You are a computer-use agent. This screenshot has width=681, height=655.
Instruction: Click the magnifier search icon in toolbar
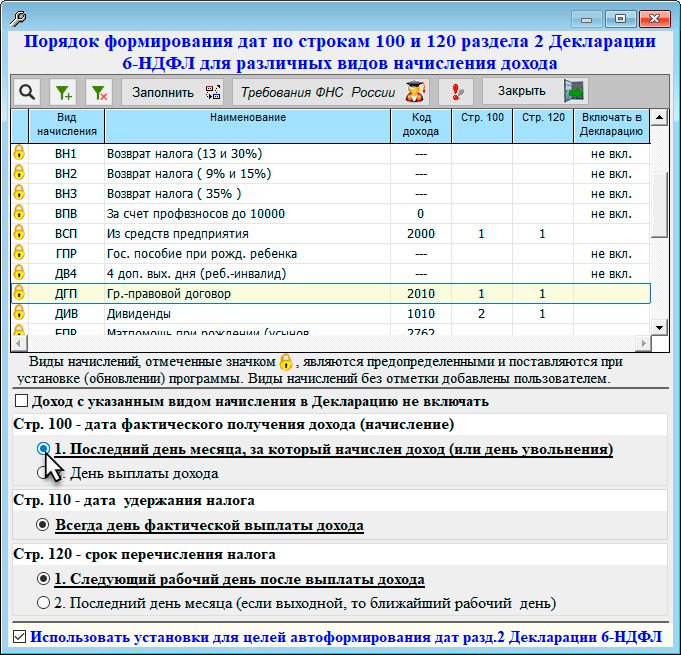click(27, 92)
